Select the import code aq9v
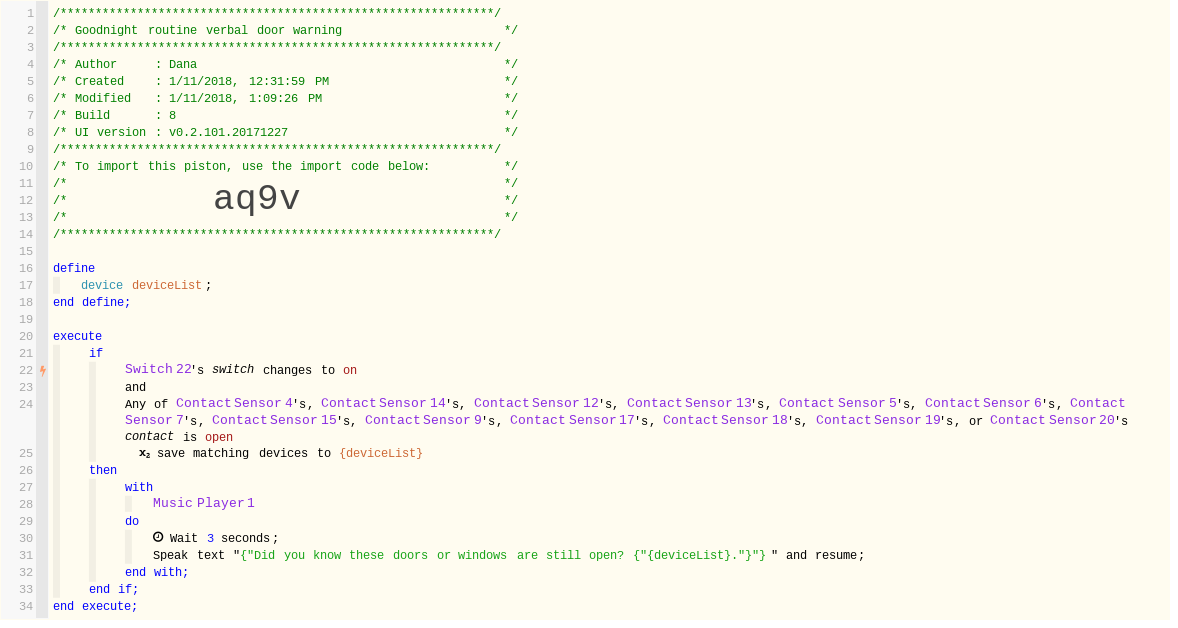The width and height of the screenshot is (1178, 628). point(257,199)
